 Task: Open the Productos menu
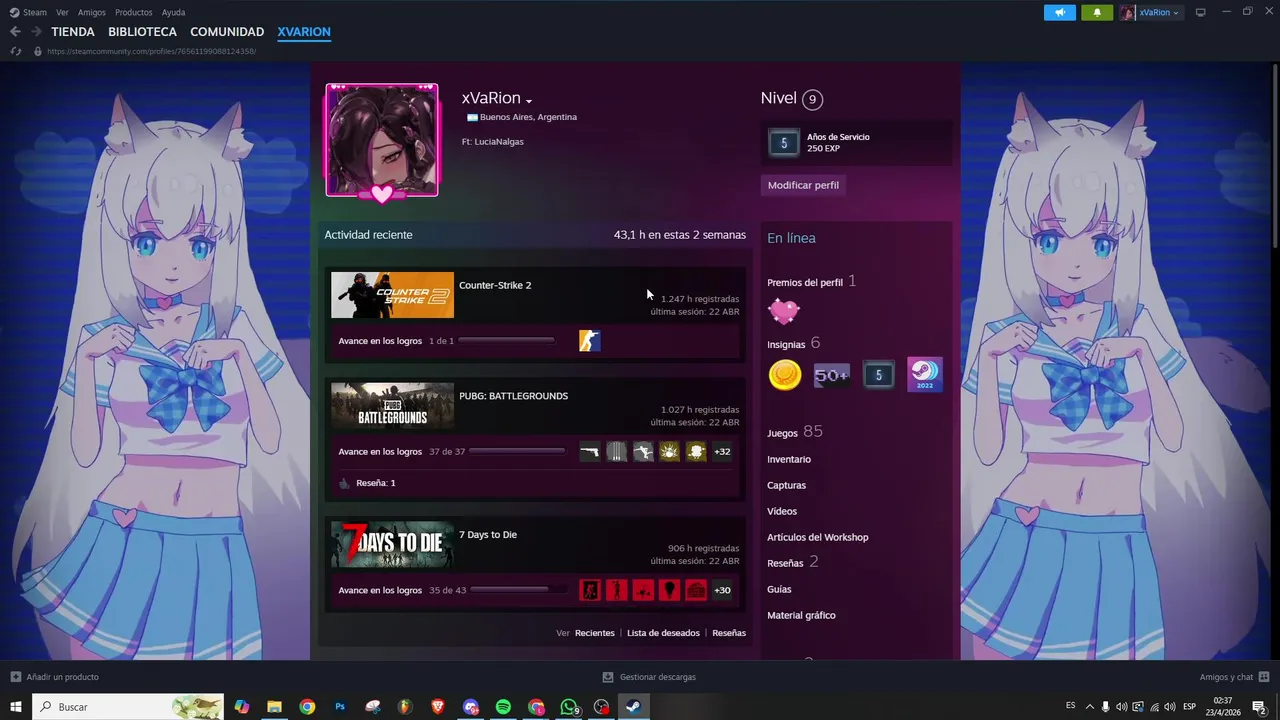[133, 12]
